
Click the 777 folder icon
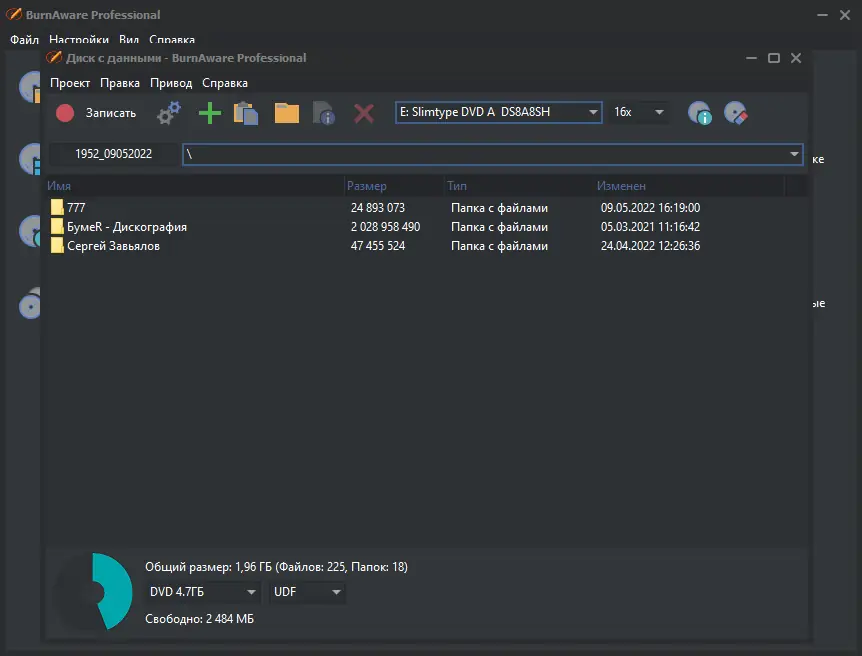click(57, 207)
